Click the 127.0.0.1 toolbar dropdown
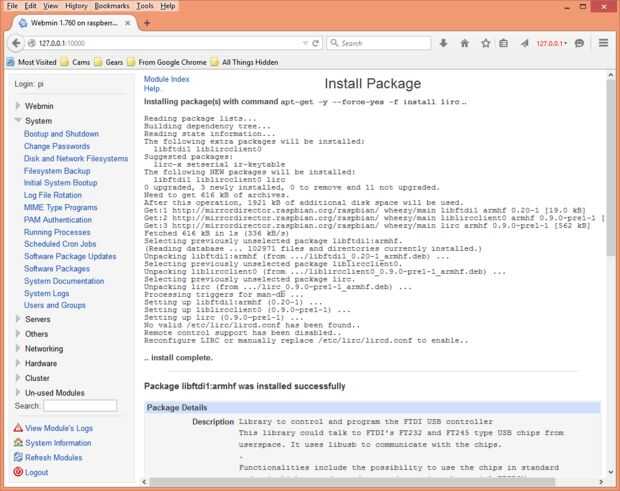This screenshot has width=620, height=491. (552, 43)
